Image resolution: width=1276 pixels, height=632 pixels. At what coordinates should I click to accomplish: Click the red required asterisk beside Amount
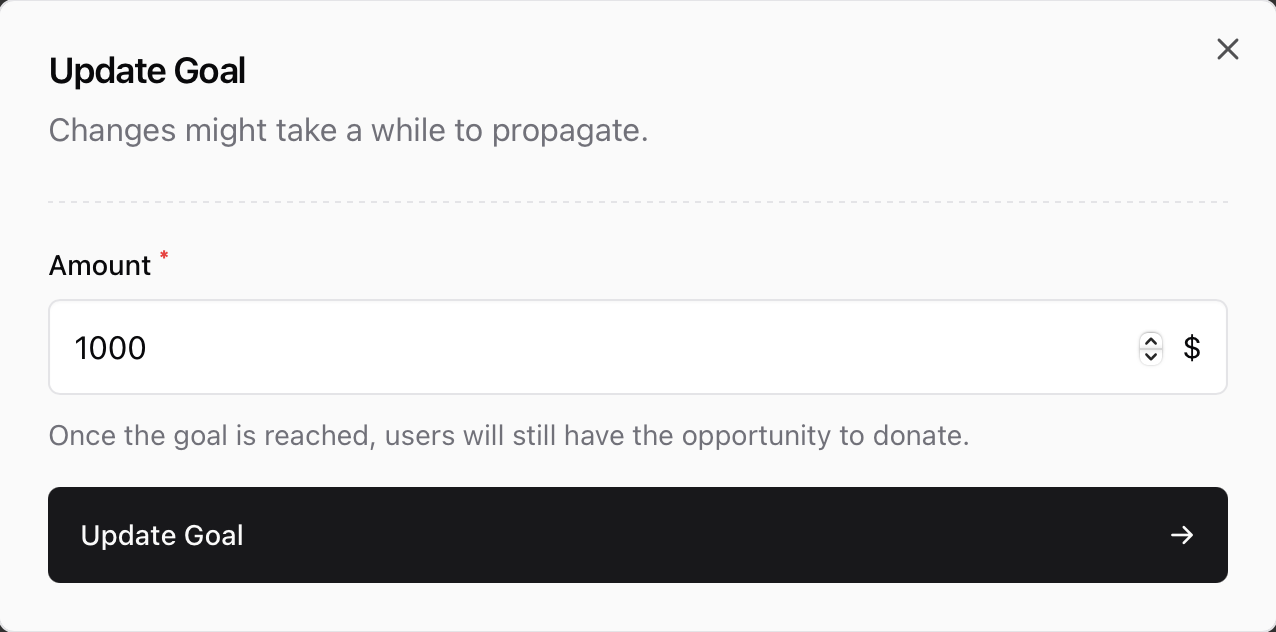pyautogui.click(x=163, y=258)
